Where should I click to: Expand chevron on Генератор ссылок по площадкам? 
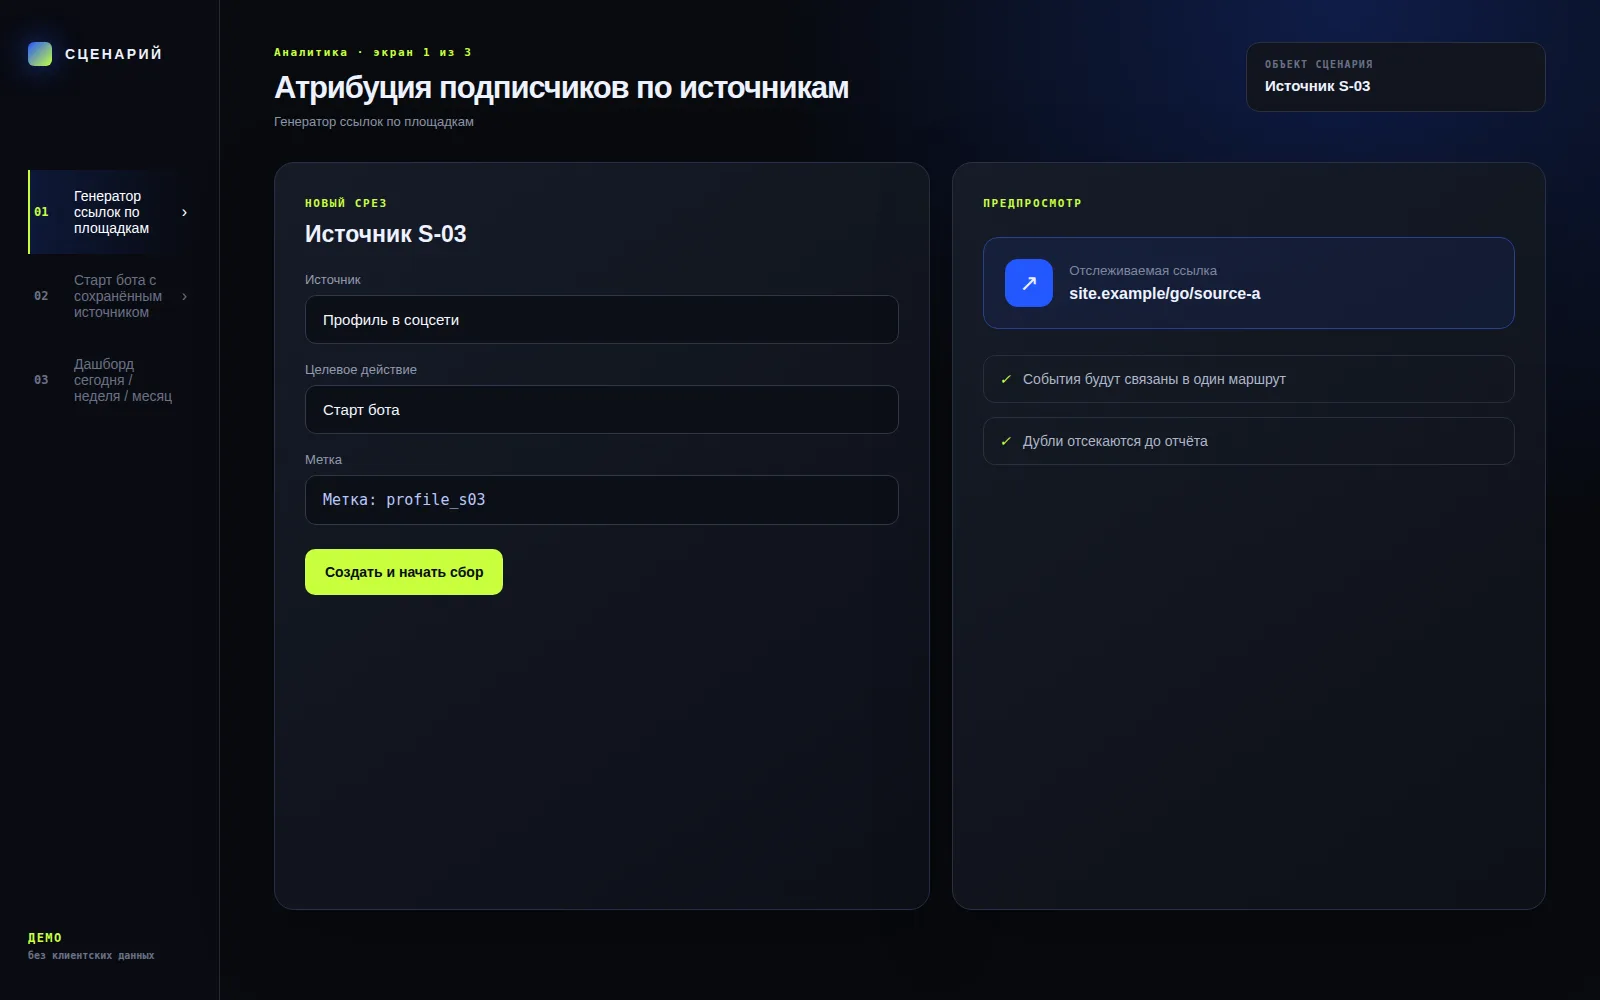(x=184, y=212)
